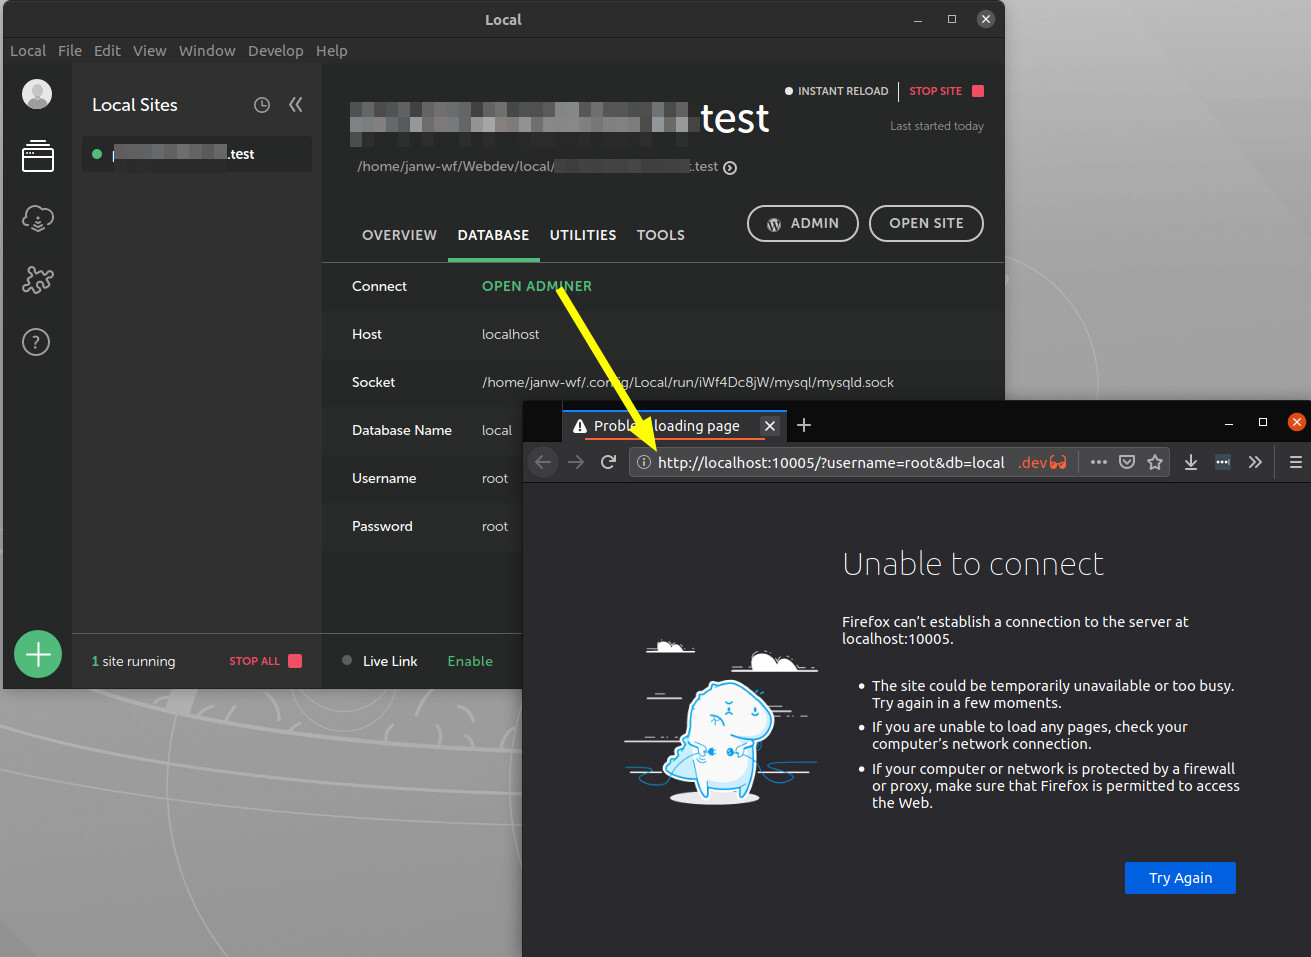The height and width of the screenshot is (957, 1311).
Task: Click the mysqld.sock socket path text
Action: [x=688, y=382]
